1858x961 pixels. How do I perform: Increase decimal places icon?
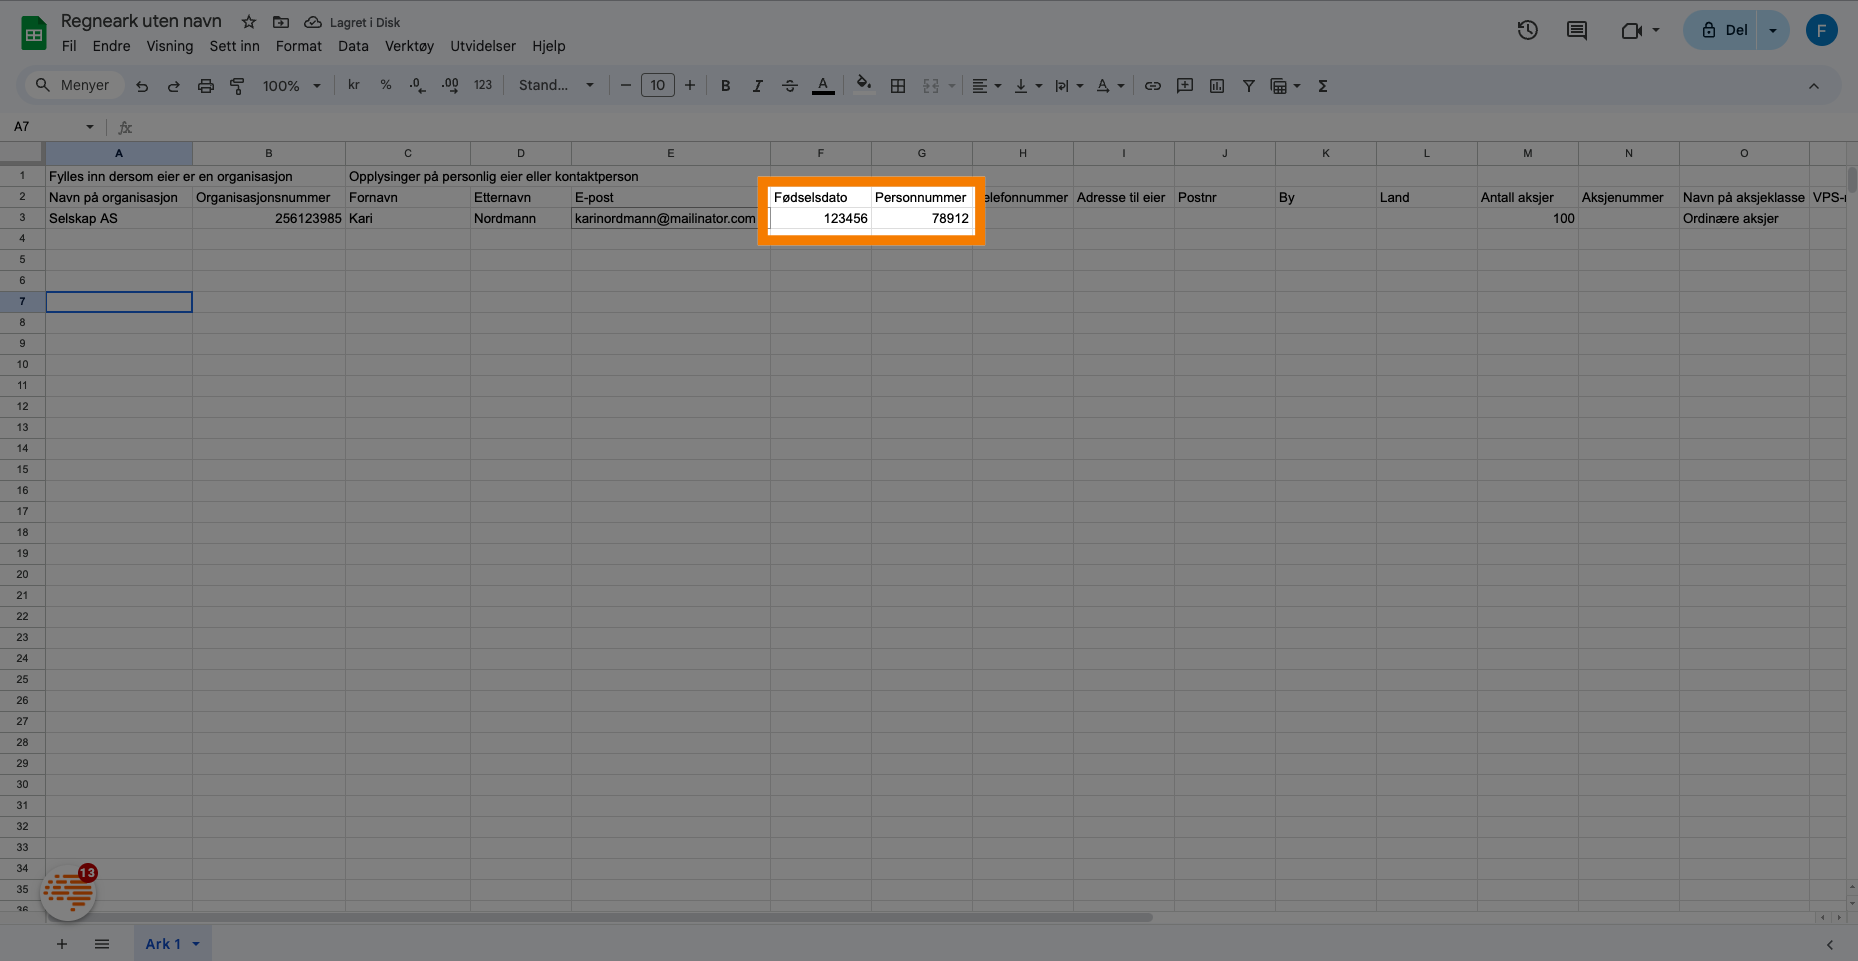click(x=450, y=85)
